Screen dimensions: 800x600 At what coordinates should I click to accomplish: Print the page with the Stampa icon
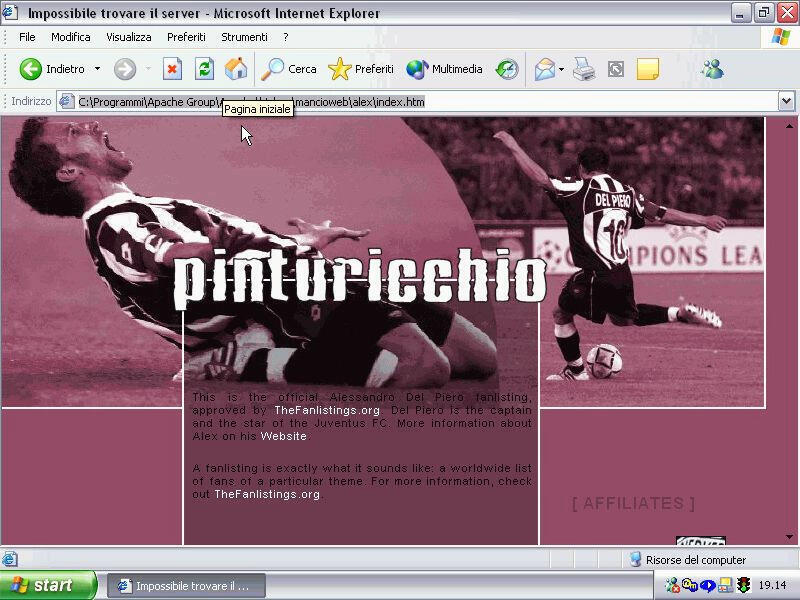(x=582, y=69)
